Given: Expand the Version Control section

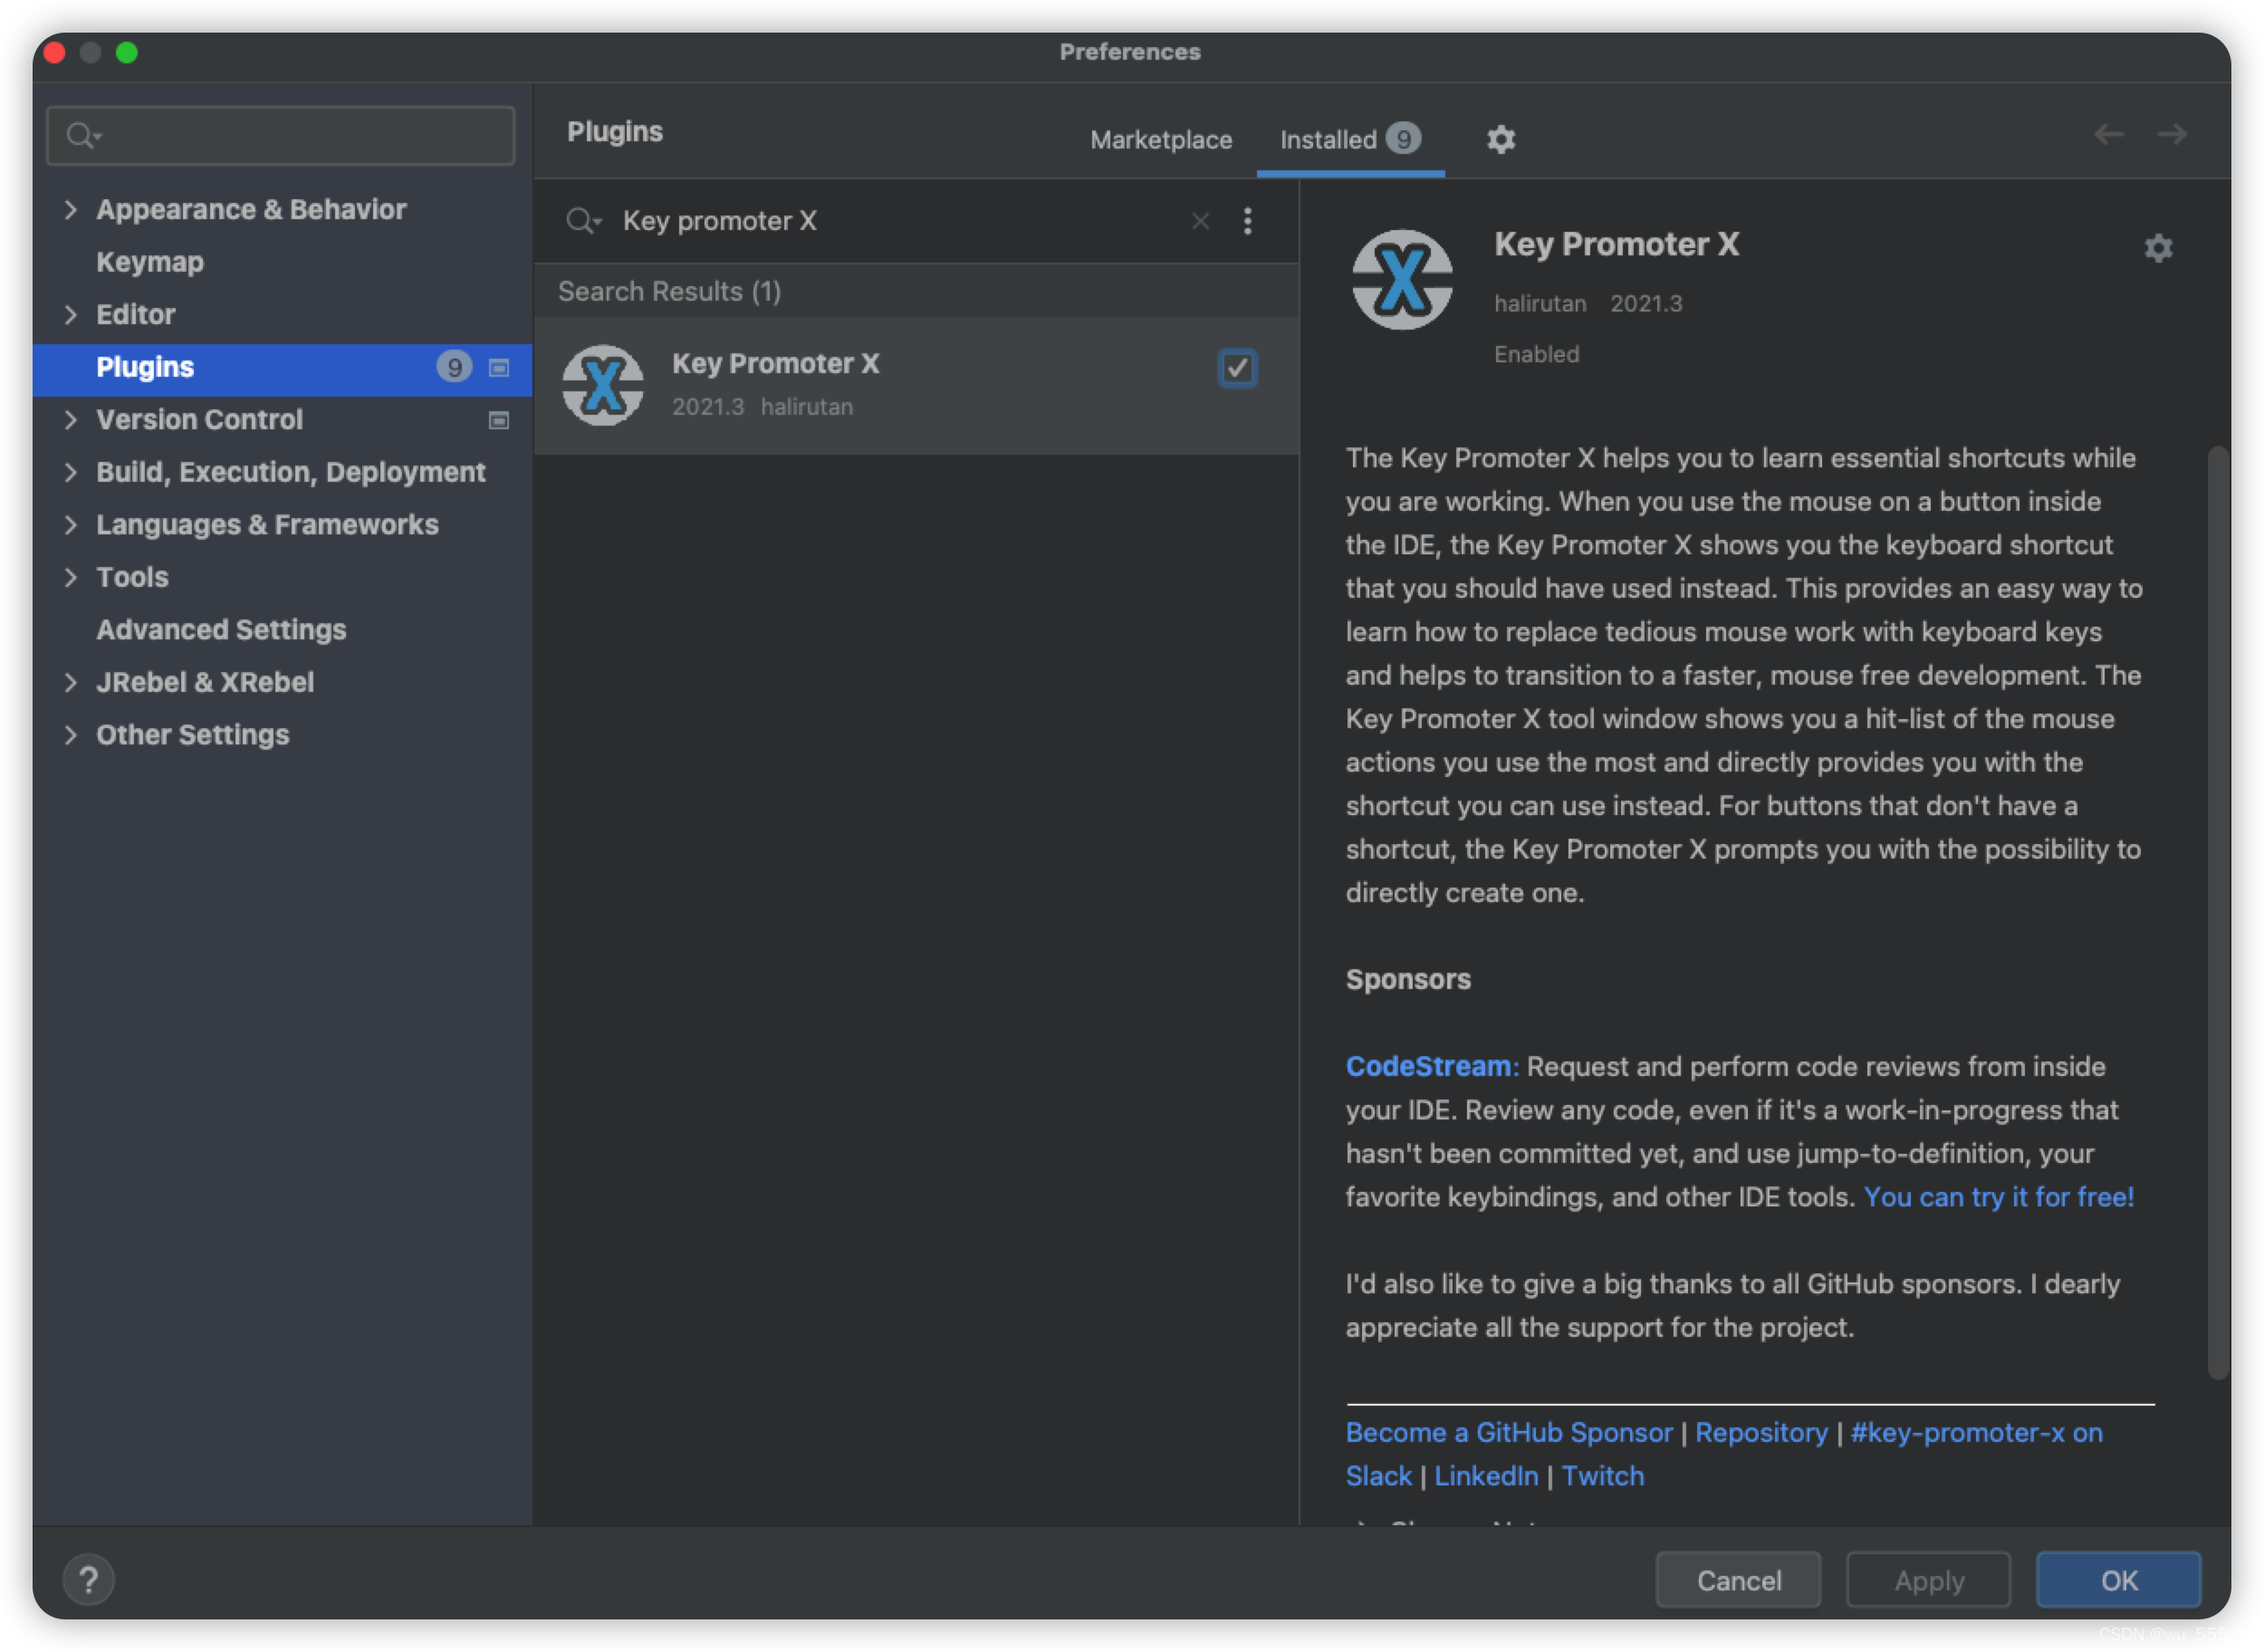Looking at the screenshot, I should pos(70,419).
